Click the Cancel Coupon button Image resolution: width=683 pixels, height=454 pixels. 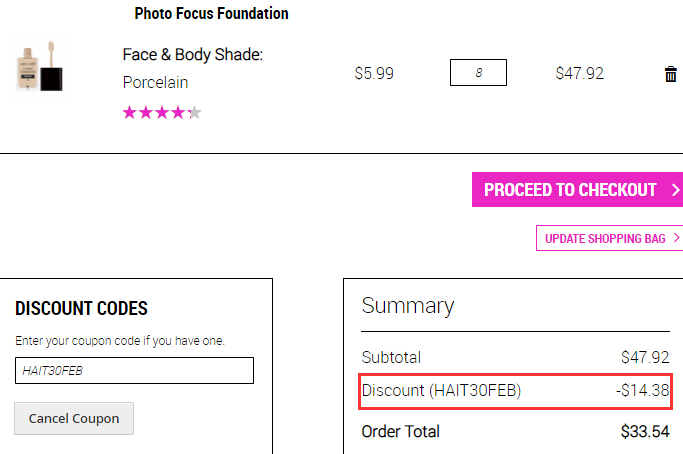(x=74, y=418)
